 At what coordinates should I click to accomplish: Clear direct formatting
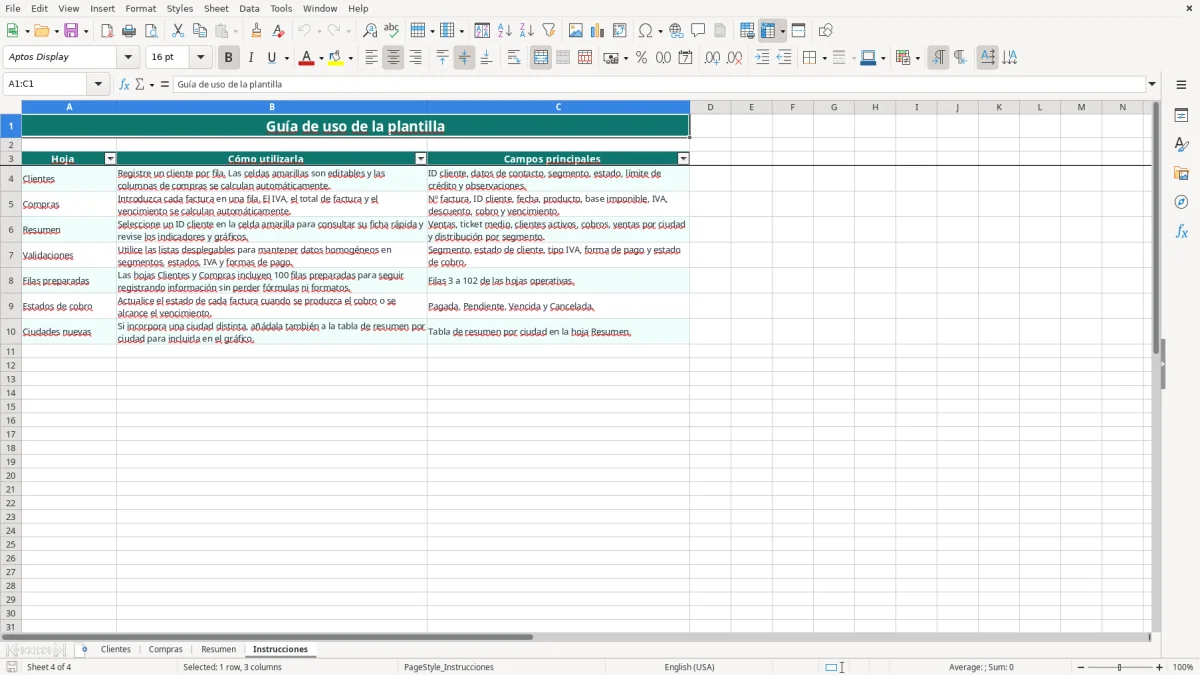coord(279,31)
